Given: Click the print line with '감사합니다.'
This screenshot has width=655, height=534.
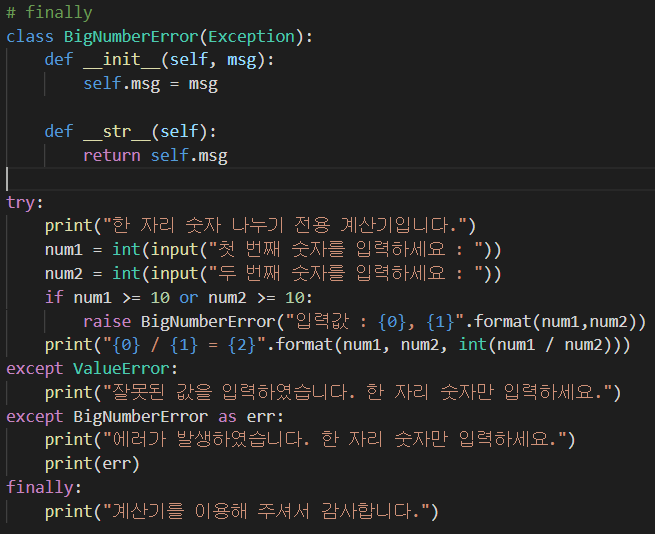Looking at the screenshot, I should click(x=241, y=511).
